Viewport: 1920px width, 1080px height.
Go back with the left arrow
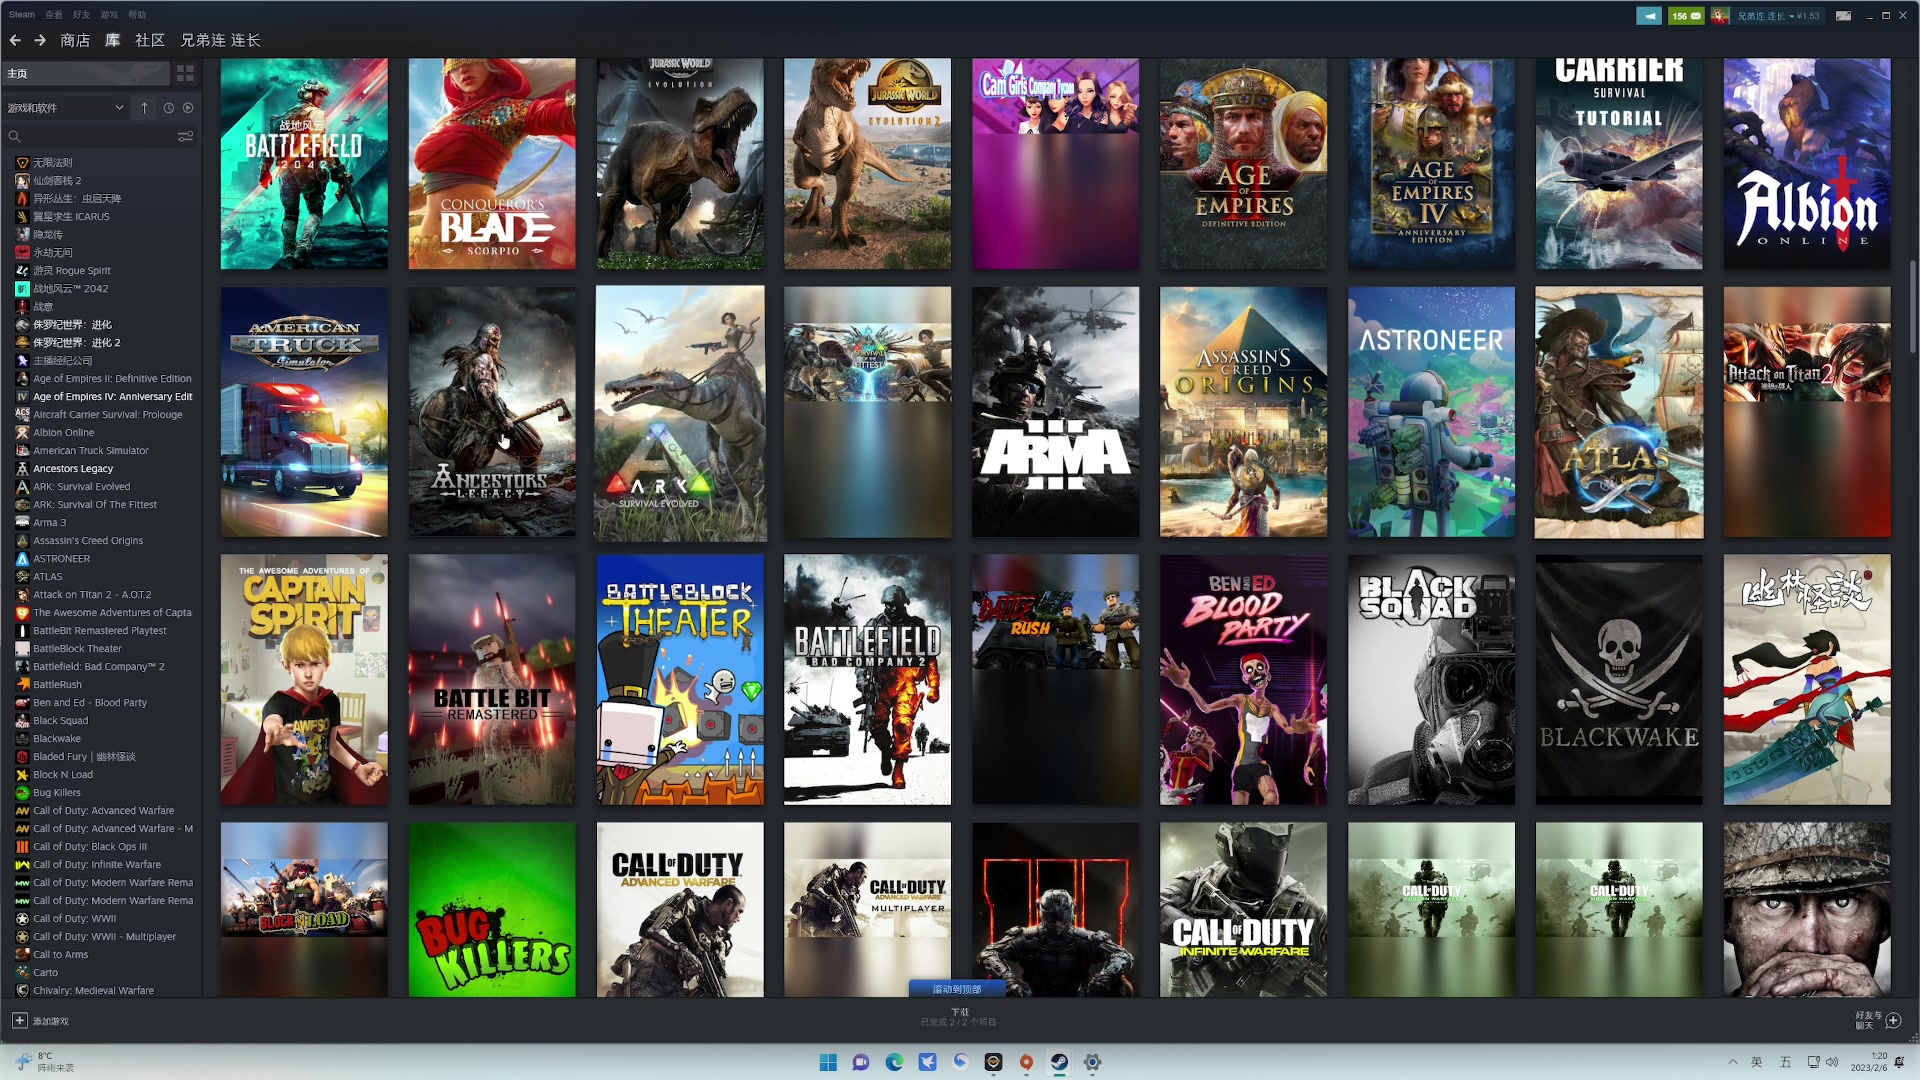(x=15, y=40)
